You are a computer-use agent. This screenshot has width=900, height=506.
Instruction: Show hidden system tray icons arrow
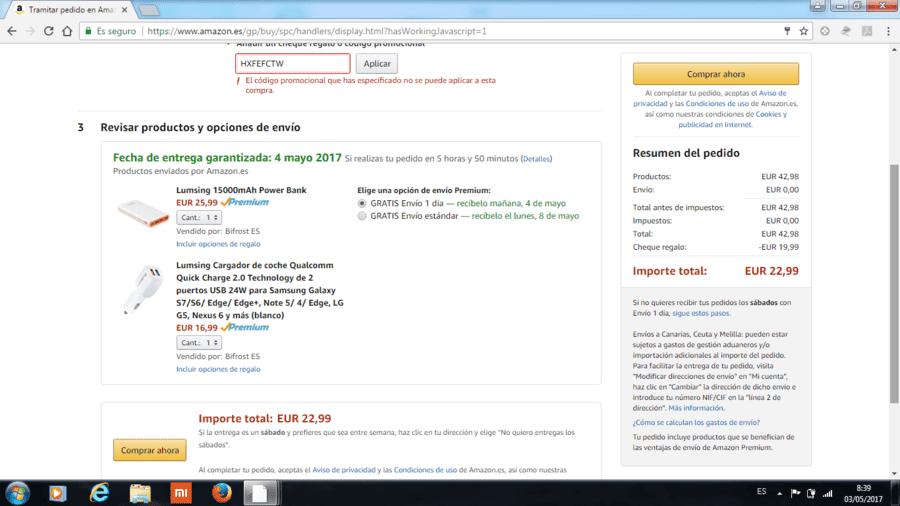click(x=779, y=493)
